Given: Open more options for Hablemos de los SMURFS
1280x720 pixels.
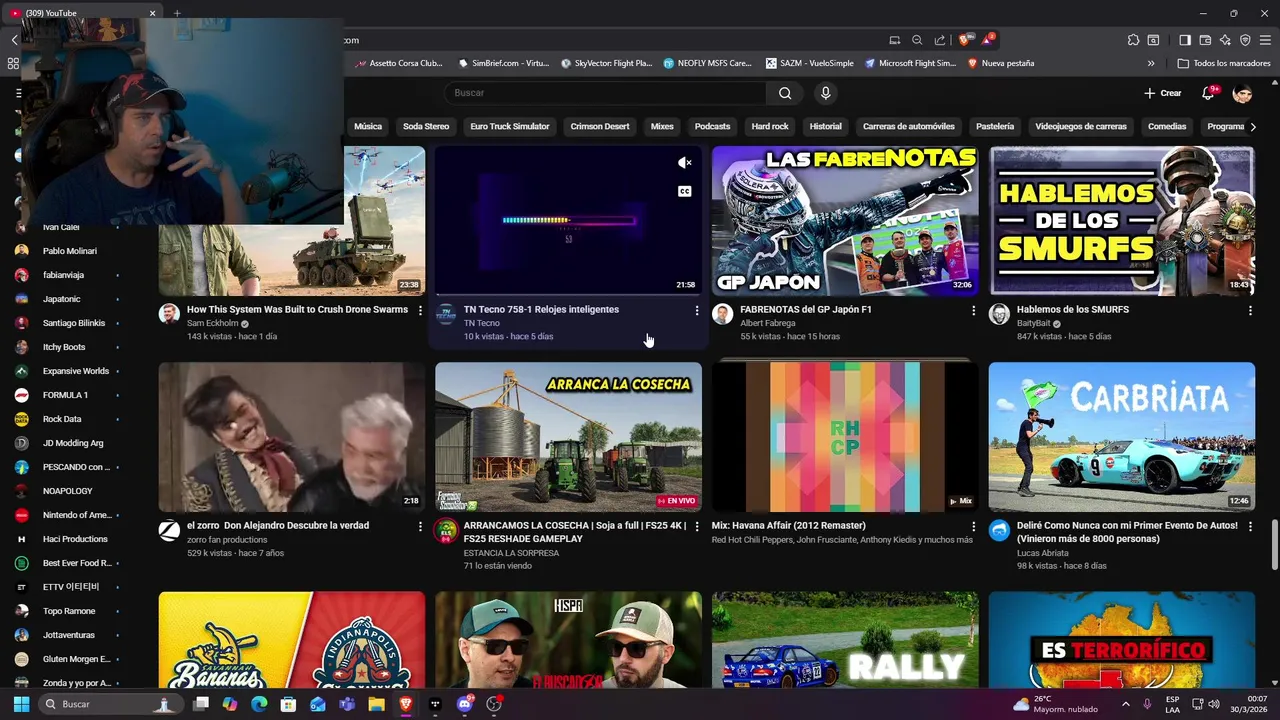Looking at the screenshot, I should [x=1250, y=311].
